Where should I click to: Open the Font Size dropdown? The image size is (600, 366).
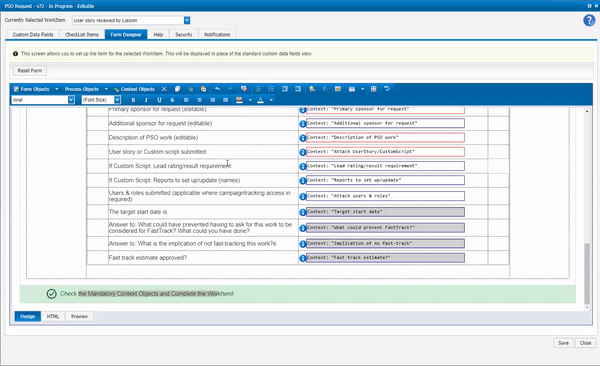tap(117, 100)
